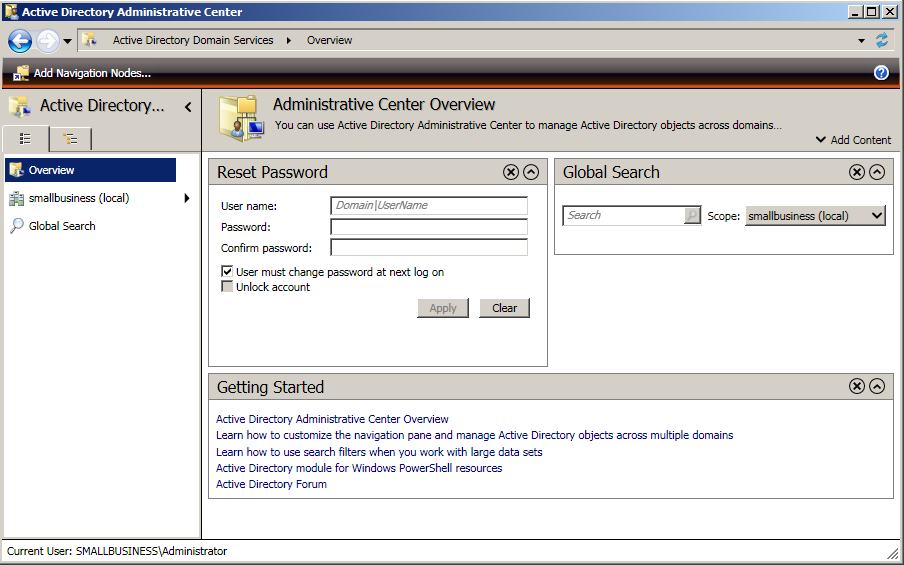Switch to the List View tab
904x565 pixels.
(x=25, y=139)
